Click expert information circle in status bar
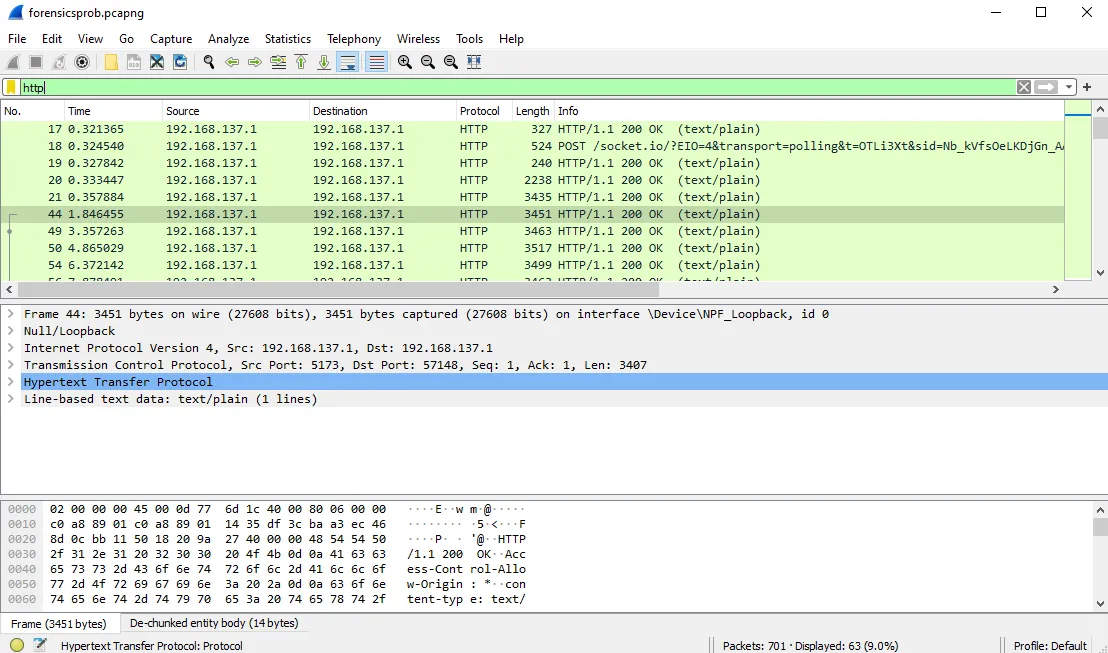 (17, 645)
